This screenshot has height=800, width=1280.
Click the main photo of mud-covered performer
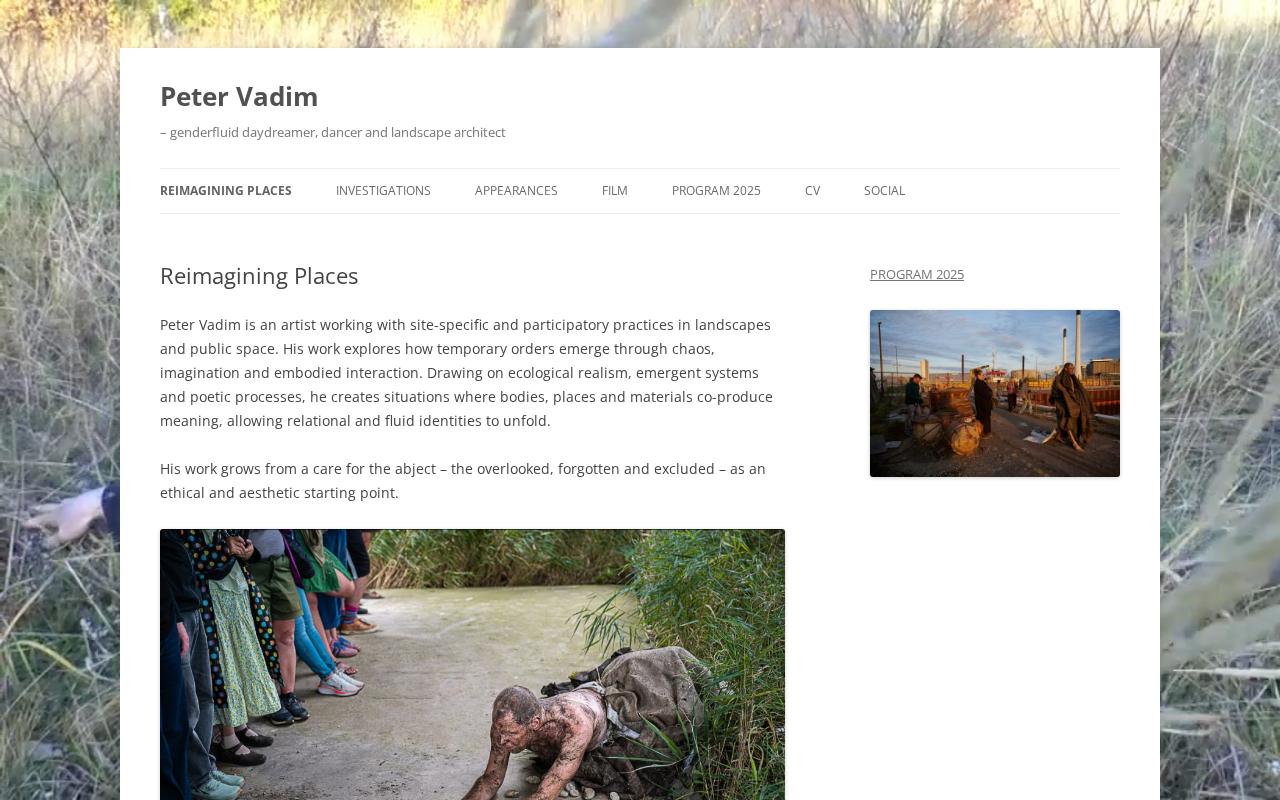pos(472,665)
